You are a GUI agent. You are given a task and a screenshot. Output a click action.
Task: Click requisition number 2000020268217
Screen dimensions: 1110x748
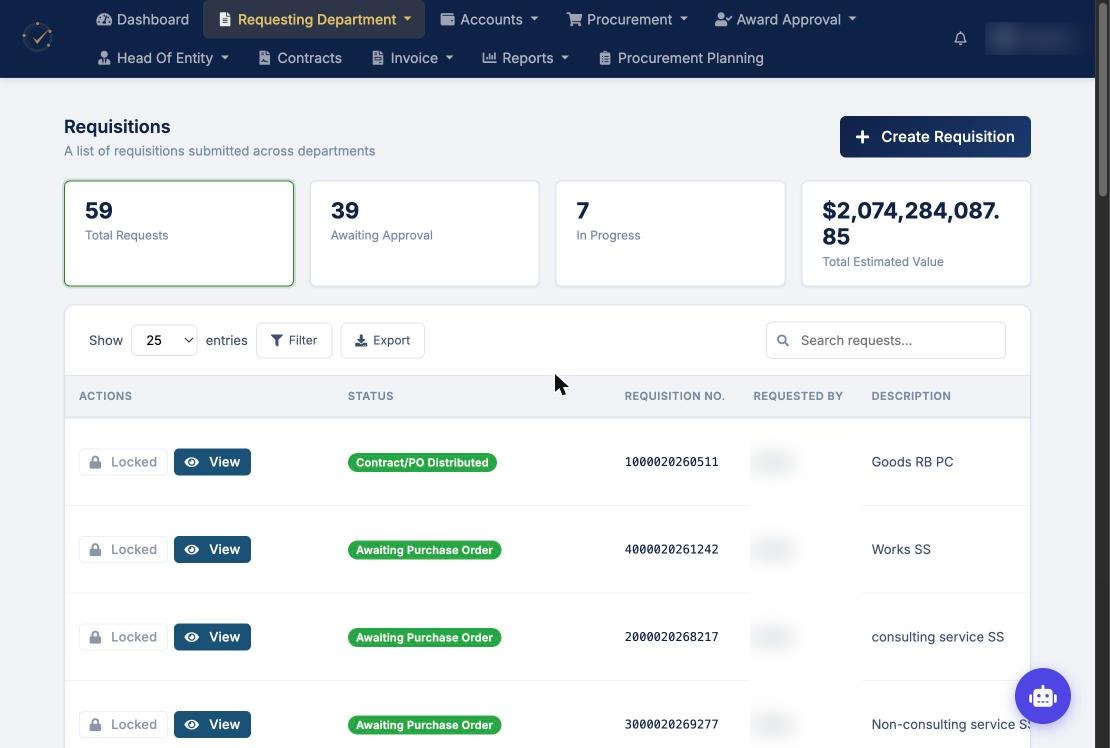pyautogui.click(x=671, y=637)
